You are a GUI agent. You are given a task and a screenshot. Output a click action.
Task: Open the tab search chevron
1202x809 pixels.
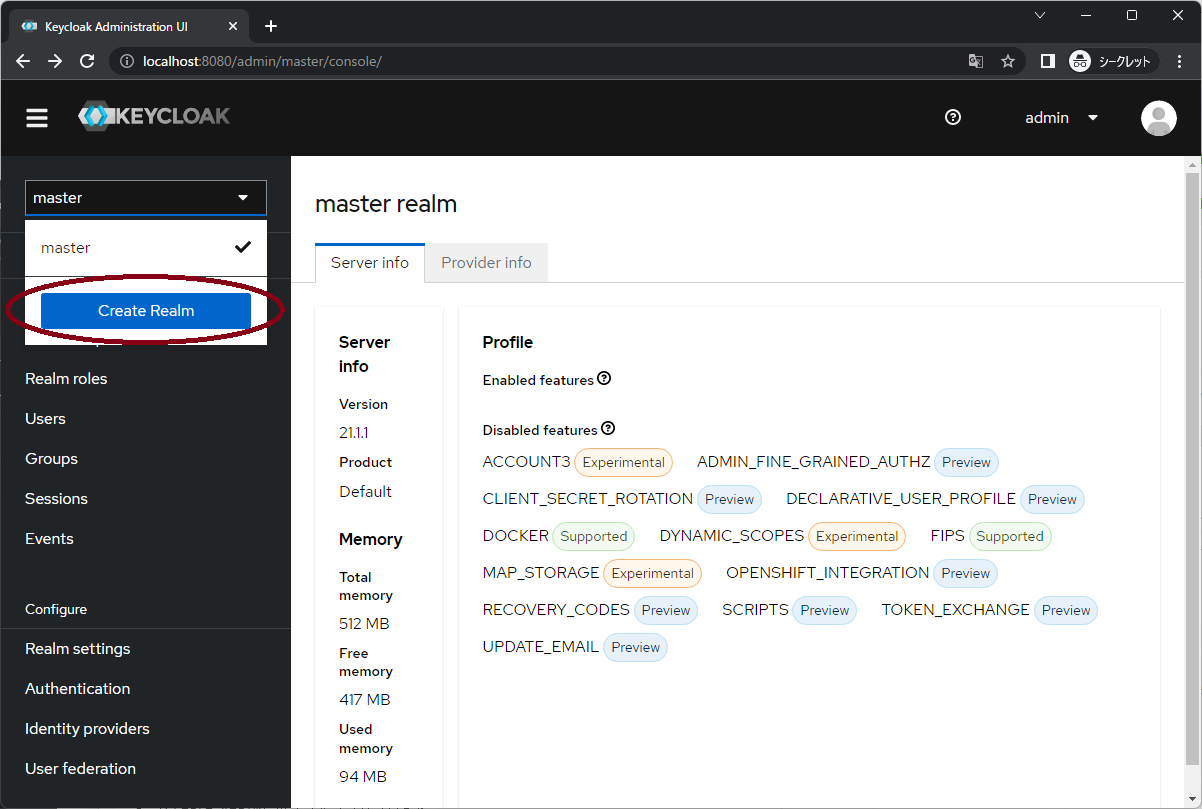(1040, 15)
